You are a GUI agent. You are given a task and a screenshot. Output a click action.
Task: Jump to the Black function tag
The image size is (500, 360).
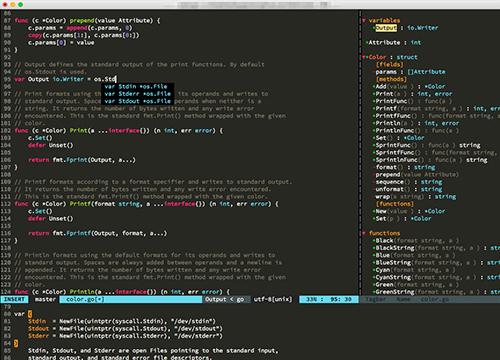coord(417,241)
